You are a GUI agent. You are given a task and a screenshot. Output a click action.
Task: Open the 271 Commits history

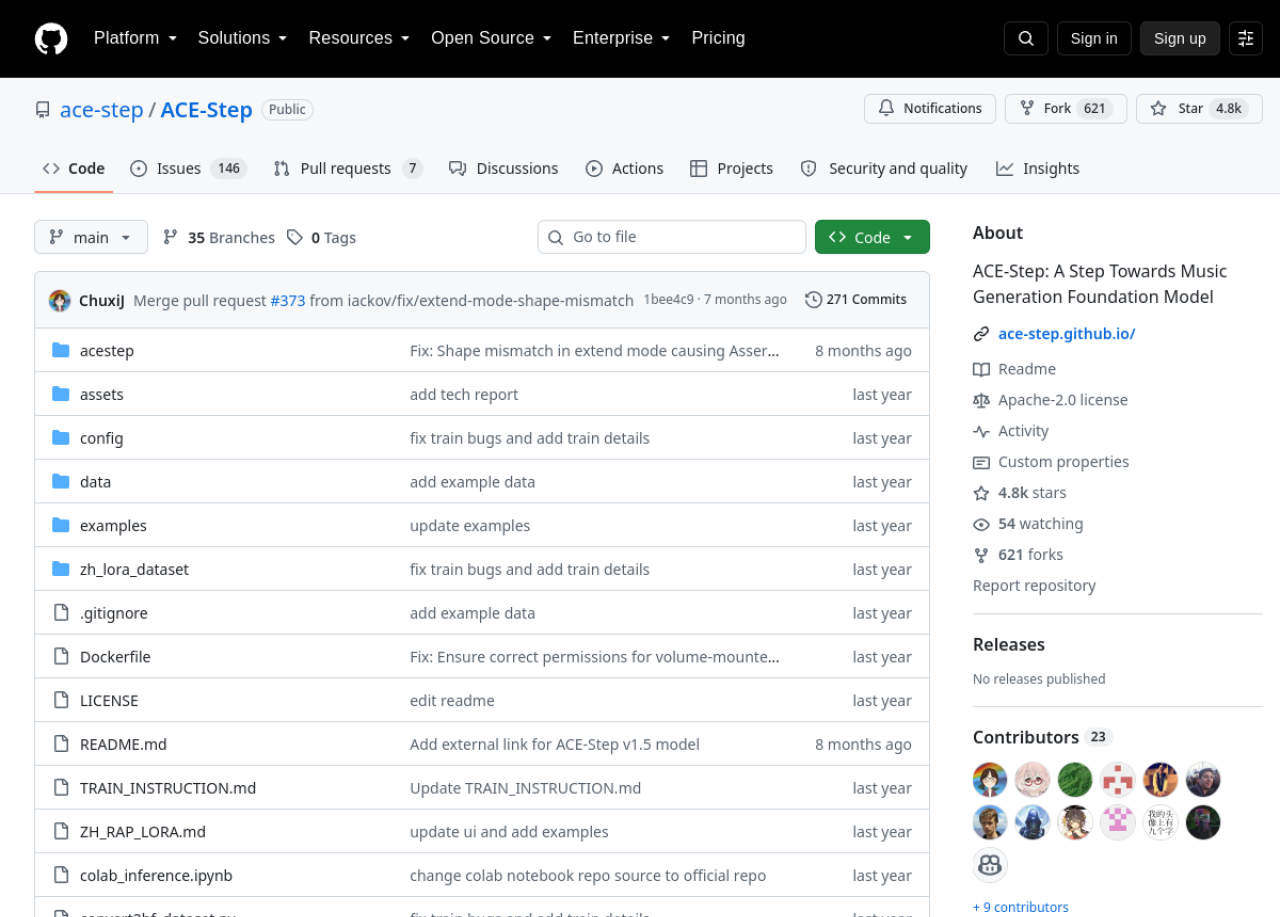pyautogui.click(x=856, y=299)
